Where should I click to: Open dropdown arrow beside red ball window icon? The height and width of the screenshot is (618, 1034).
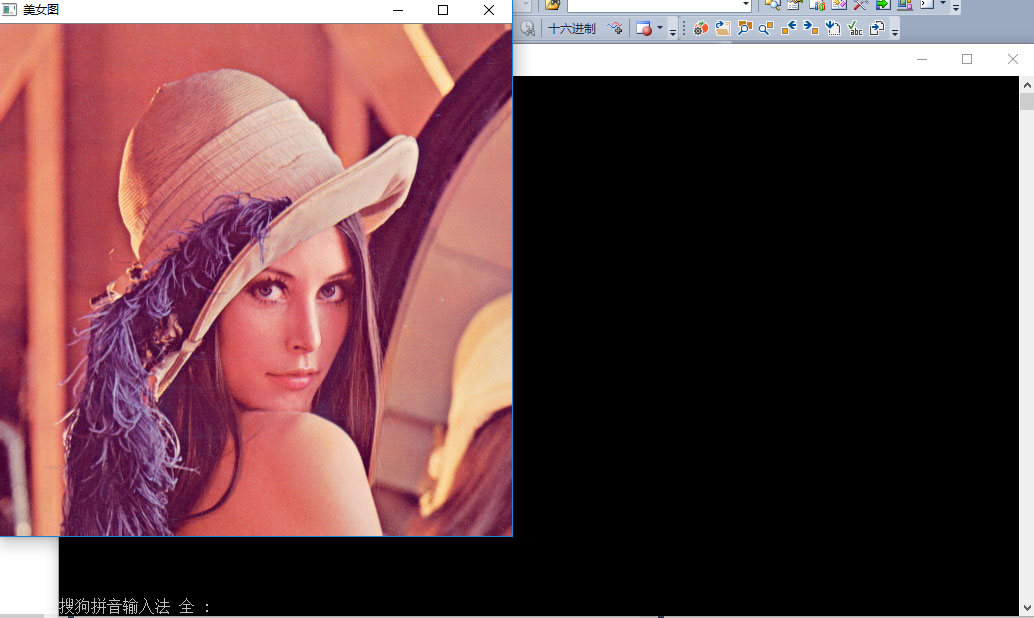[659, 28]
